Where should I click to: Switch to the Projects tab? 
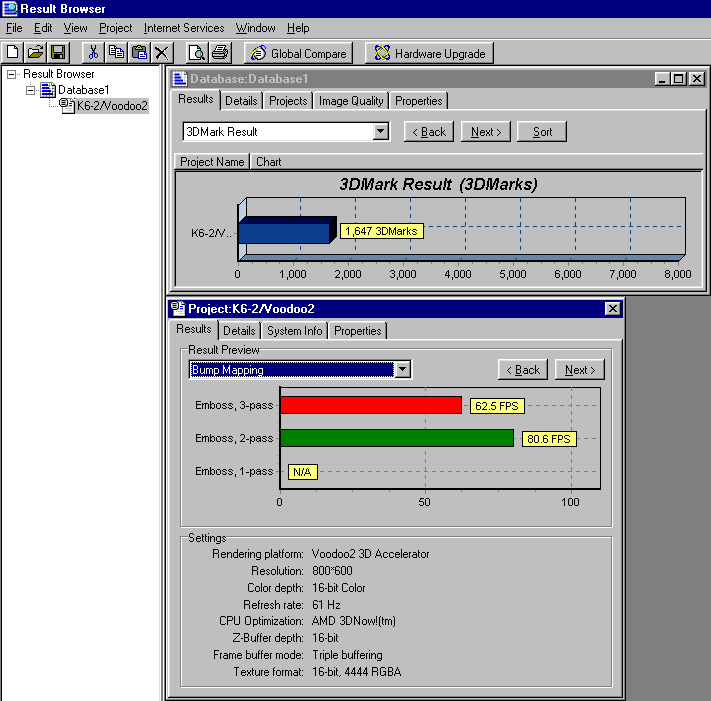[288, 101]
